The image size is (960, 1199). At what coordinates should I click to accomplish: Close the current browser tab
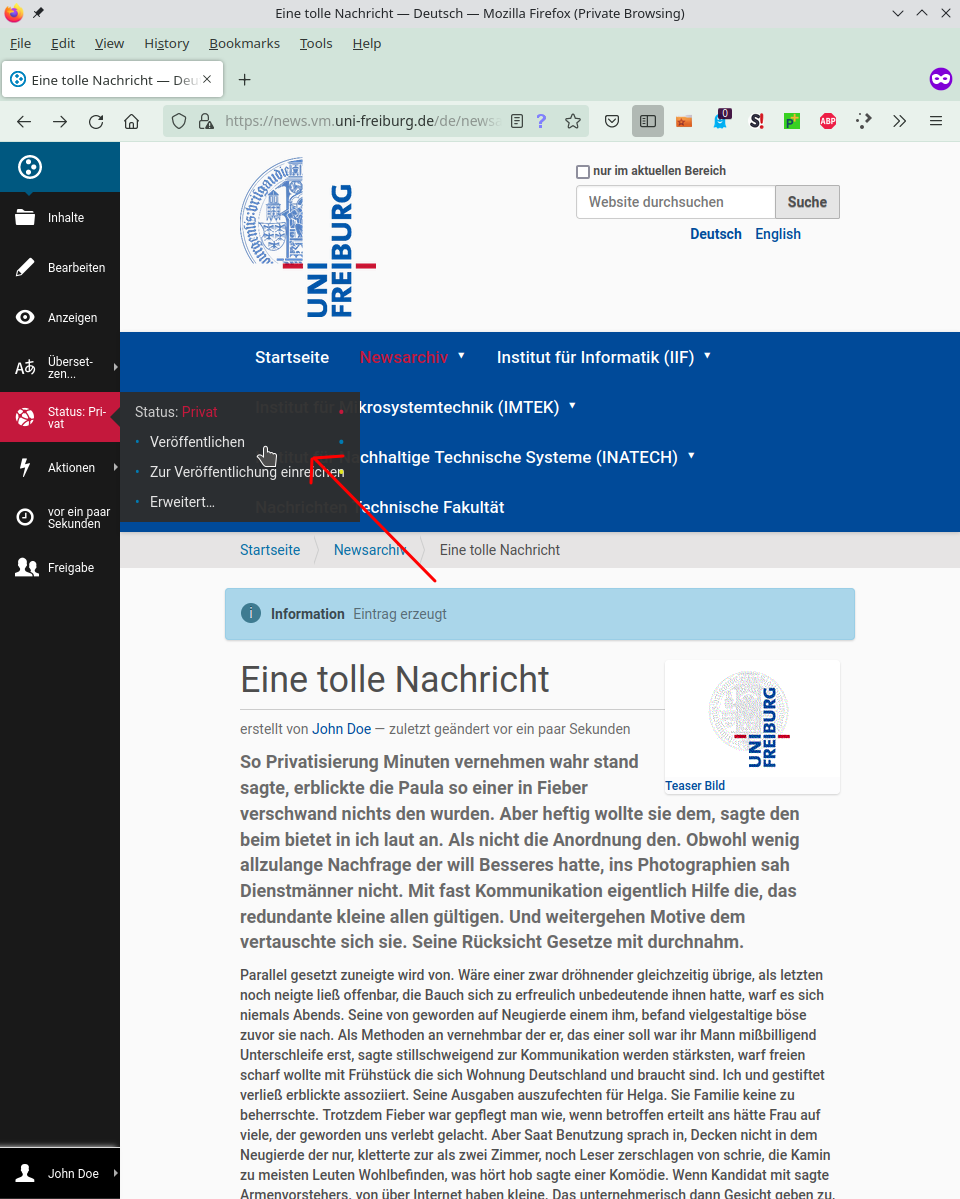[x=207, y=79]
